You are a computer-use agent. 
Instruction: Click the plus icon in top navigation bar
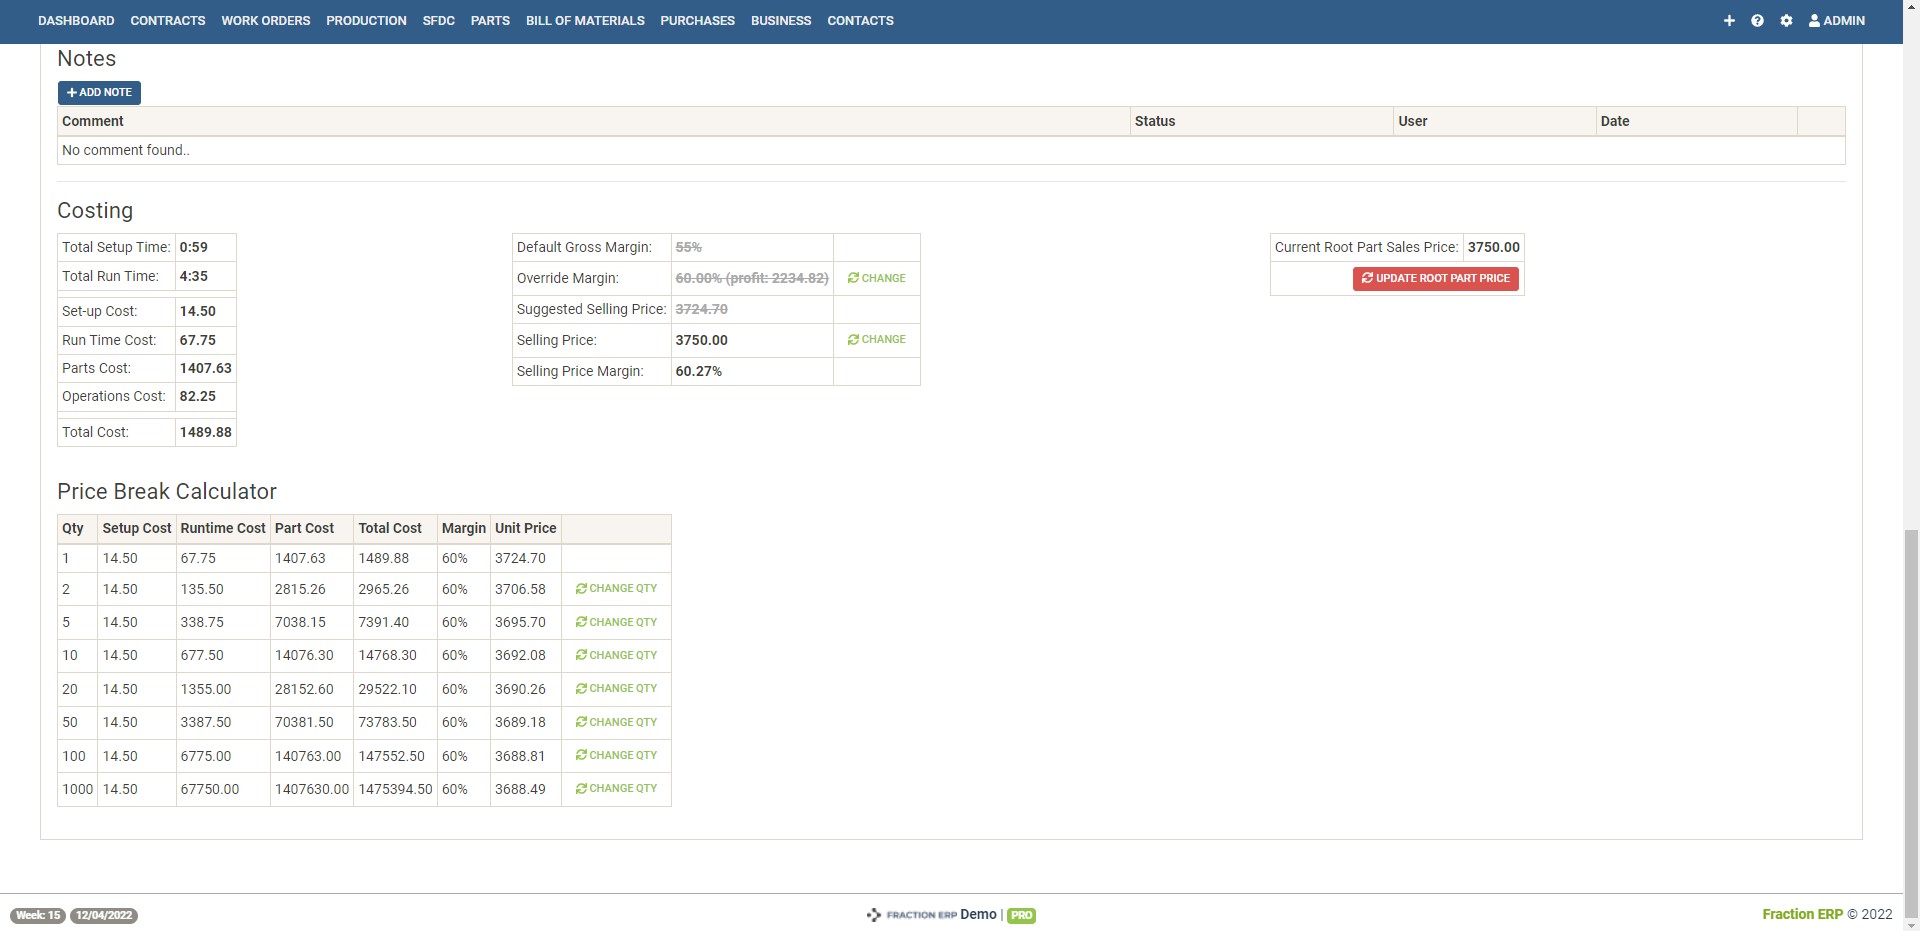tap(1729, 21)
